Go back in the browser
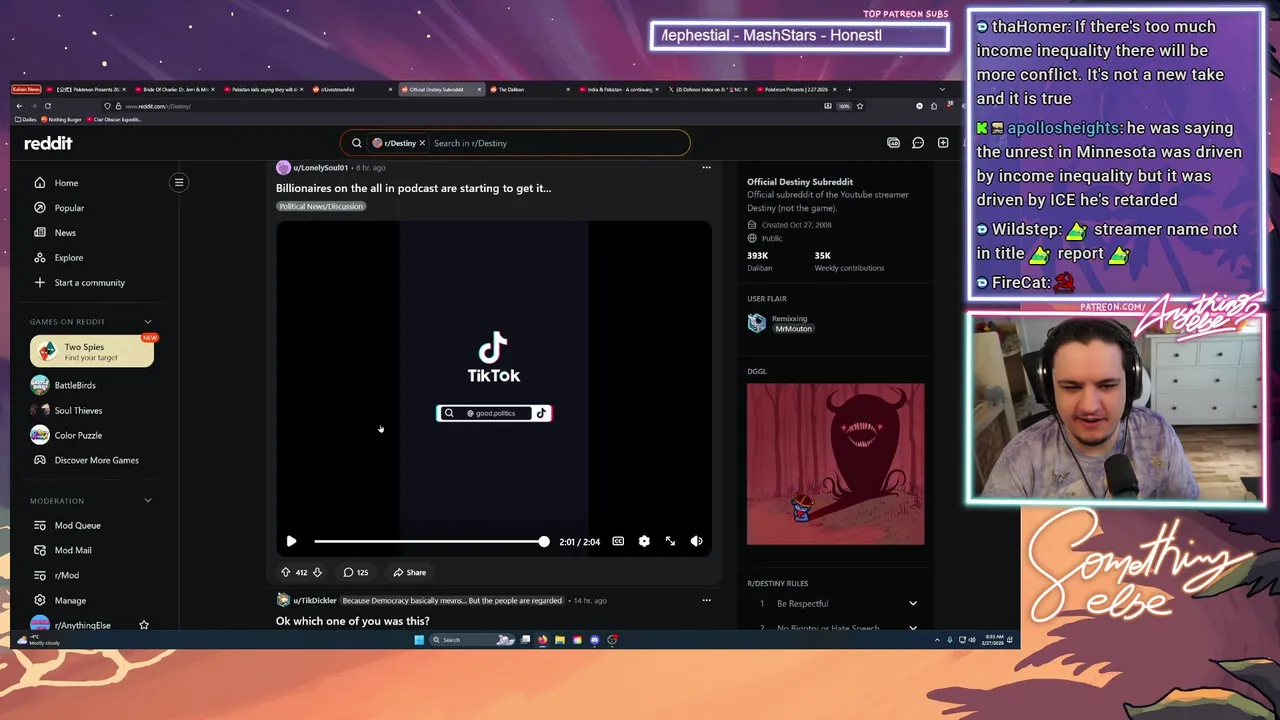The image size is (1280, 720). tap(19, 106)
